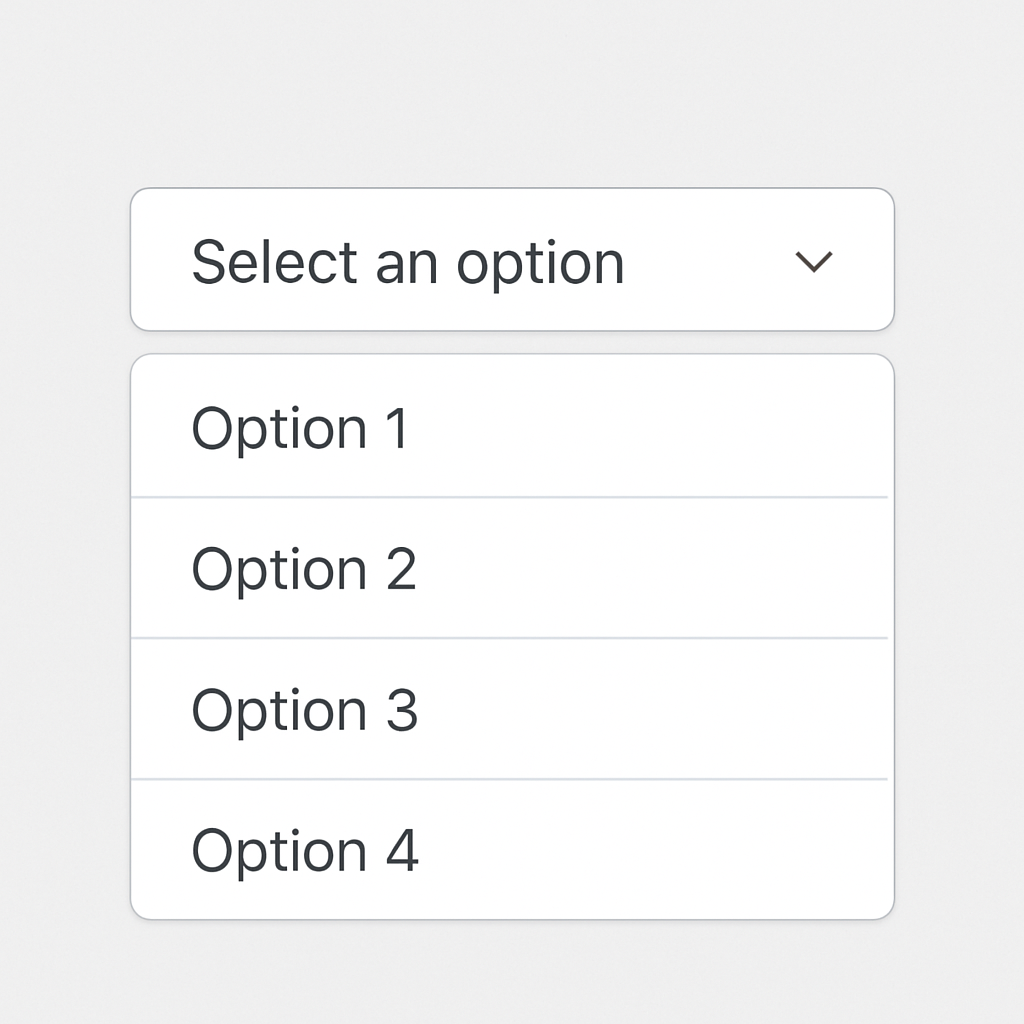
Task: Pick the second entry, Option 2
Action: point(510,568)
